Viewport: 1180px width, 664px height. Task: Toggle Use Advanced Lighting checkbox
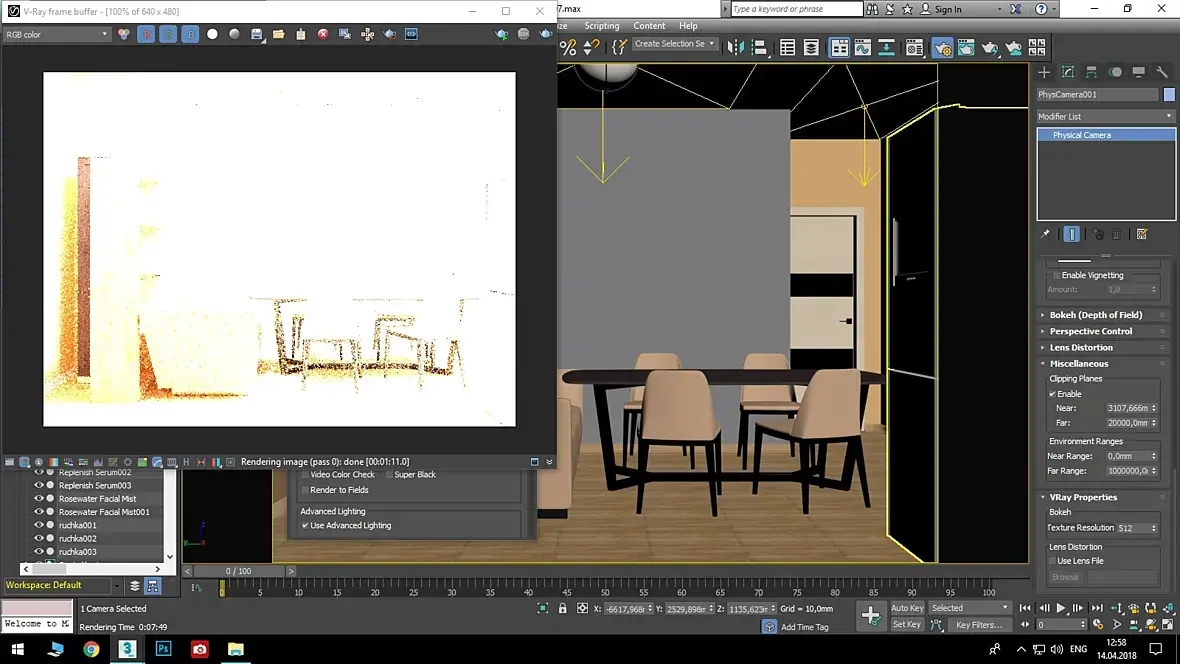tap(305, 525)
